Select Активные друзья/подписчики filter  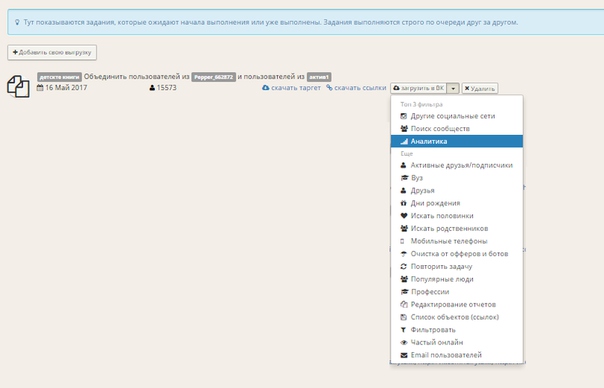(457, 165)
